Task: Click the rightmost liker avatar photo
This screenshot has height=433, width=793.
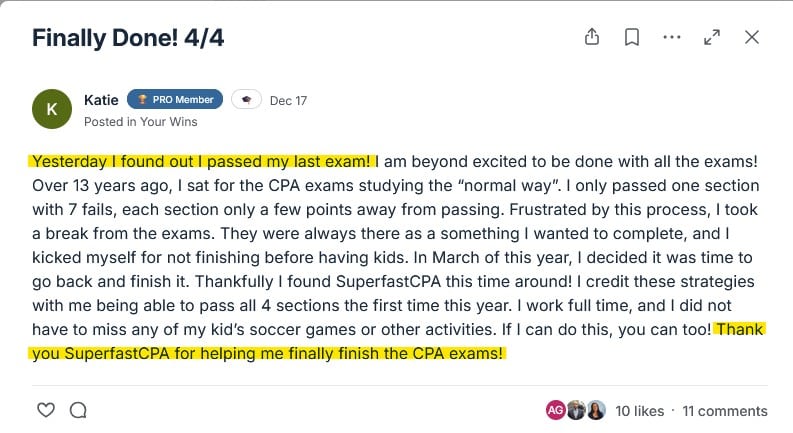Action: pyautogui.click(x=596, y=410)
